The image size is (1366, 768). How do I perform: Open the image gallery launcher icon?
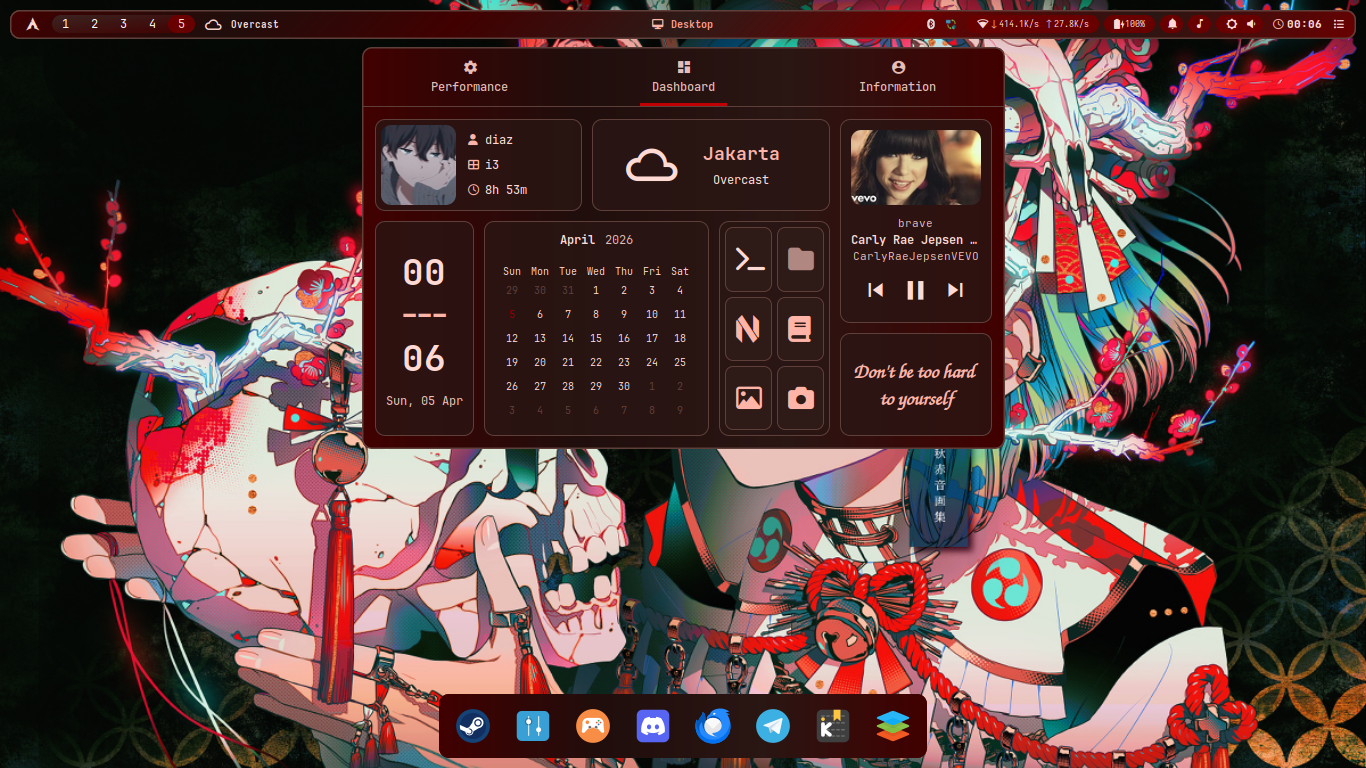[x=749, y=398]
